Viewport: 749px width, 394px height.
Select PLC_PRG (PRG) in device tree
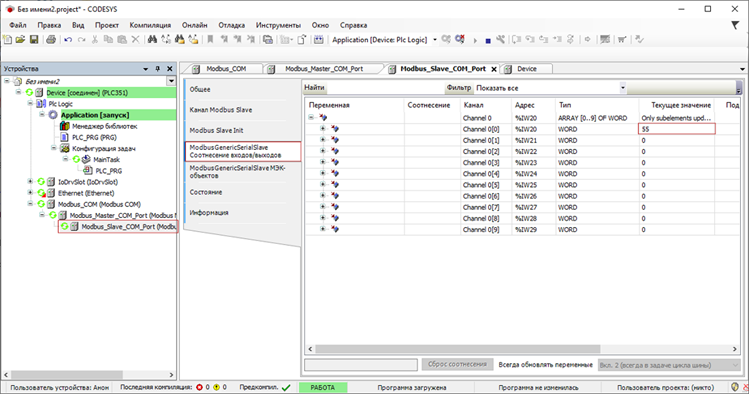pyautogui.click(x=94, y=137)
